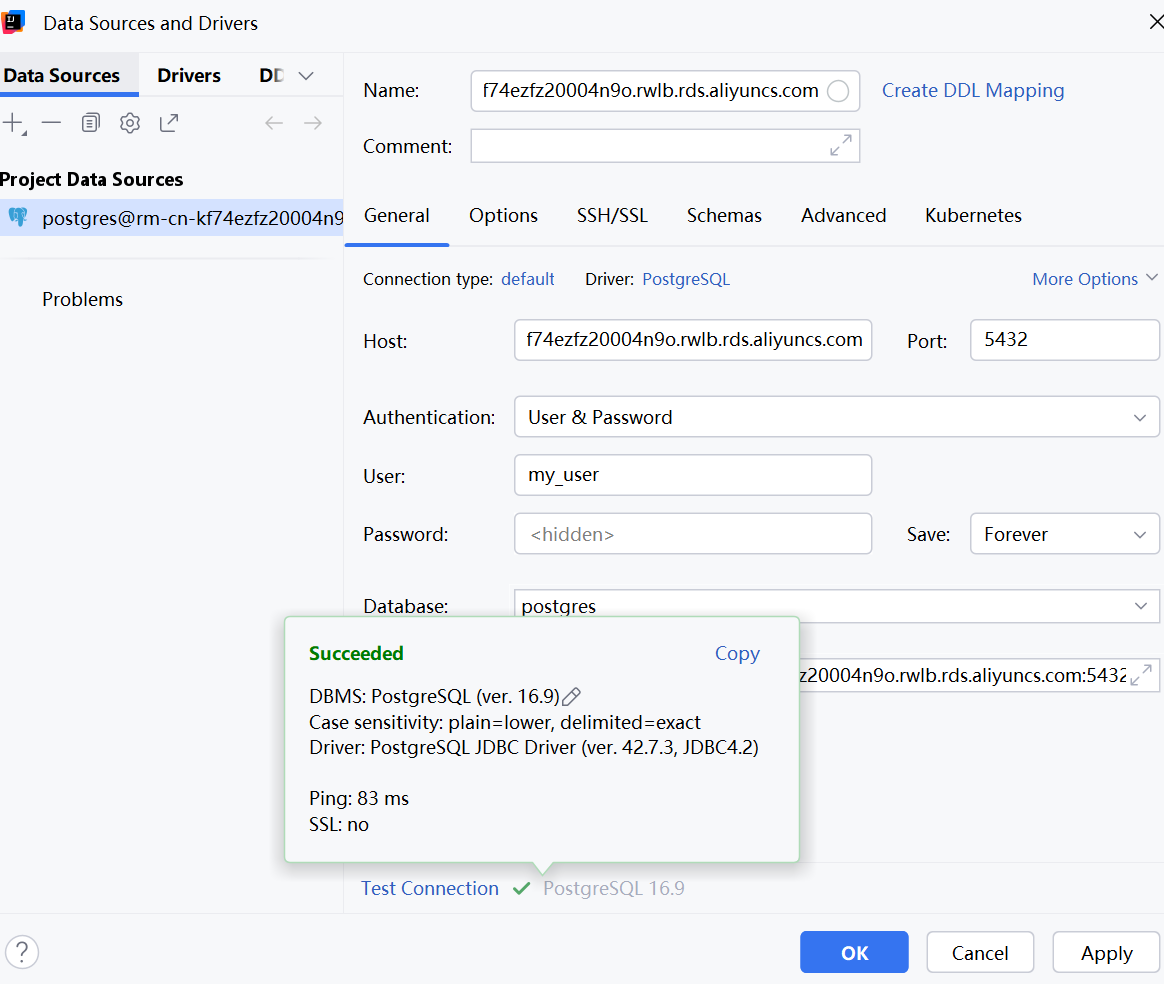Open the Options tab
The image size is (1164, 984).
503,215
